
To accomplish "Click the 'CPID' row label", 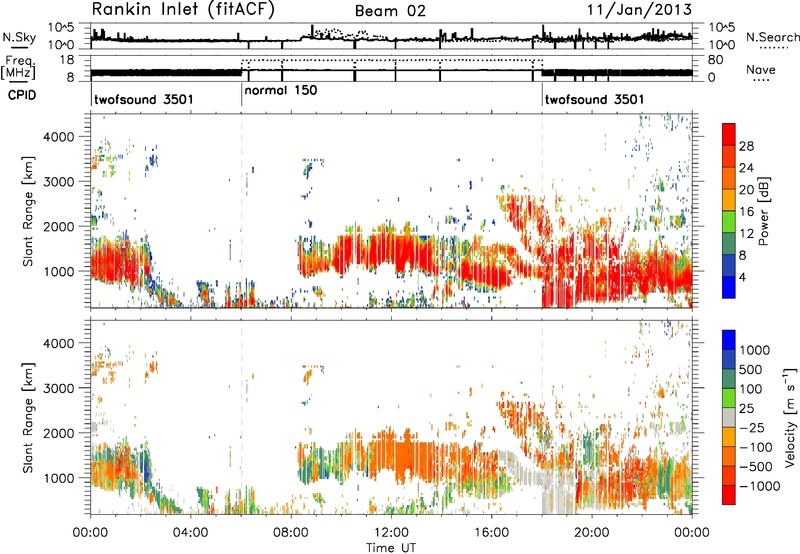I will pos(22,95).
